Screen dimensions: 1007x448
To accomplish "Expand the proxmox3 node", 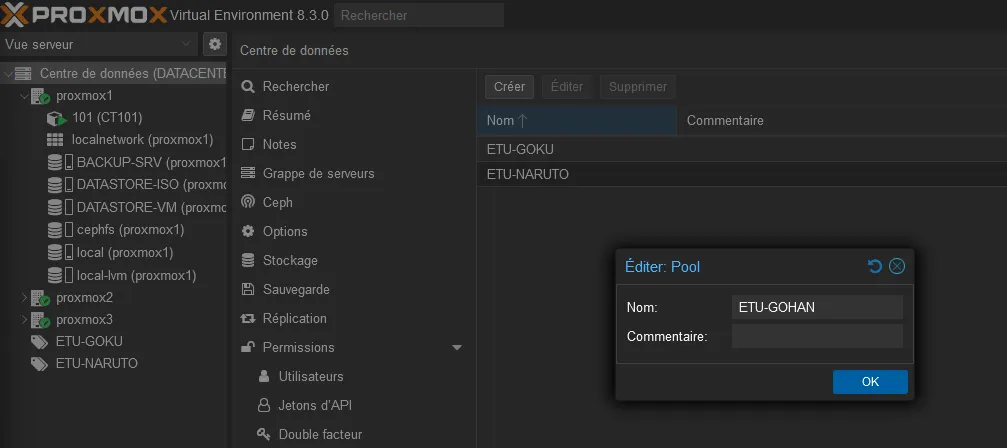I will tap(24, 320).
